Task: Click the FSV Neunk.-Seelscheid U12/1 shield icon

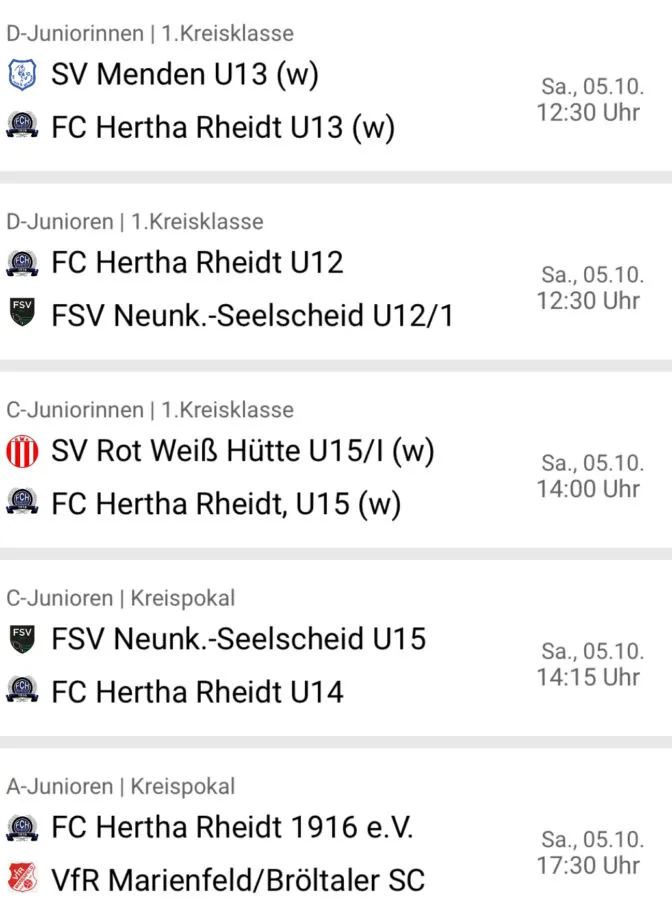Action: pos(22,312)
